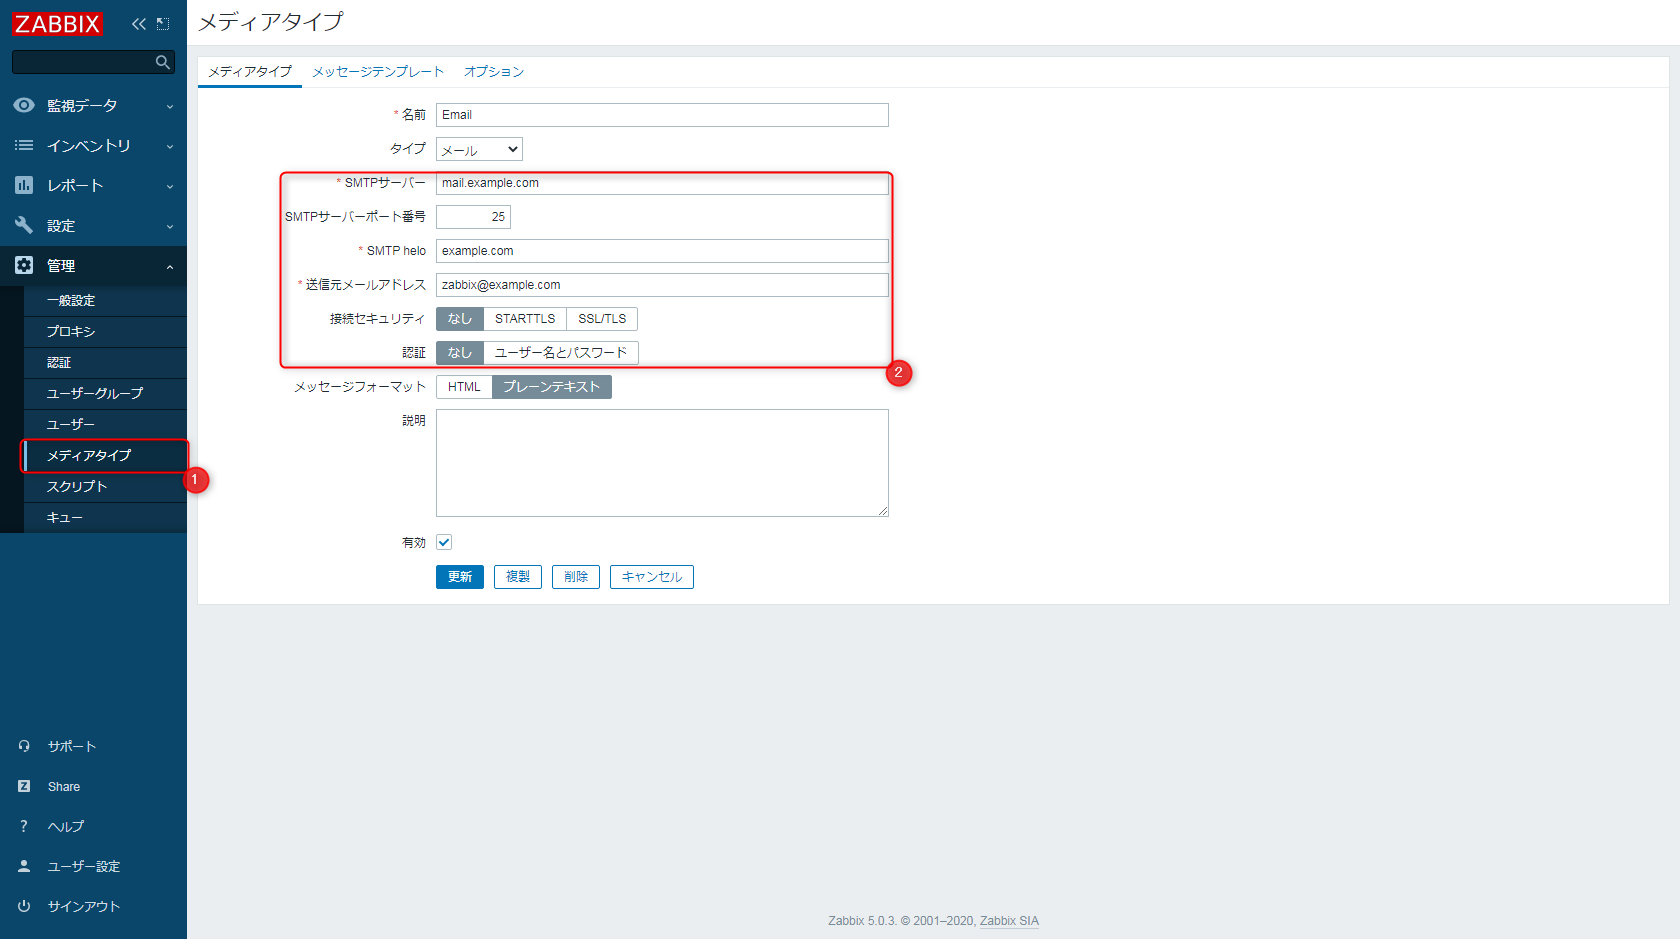Open the Zabbix SIA footer link
The height and width of the screenshot is (939, 1680).
point(1009,921)
